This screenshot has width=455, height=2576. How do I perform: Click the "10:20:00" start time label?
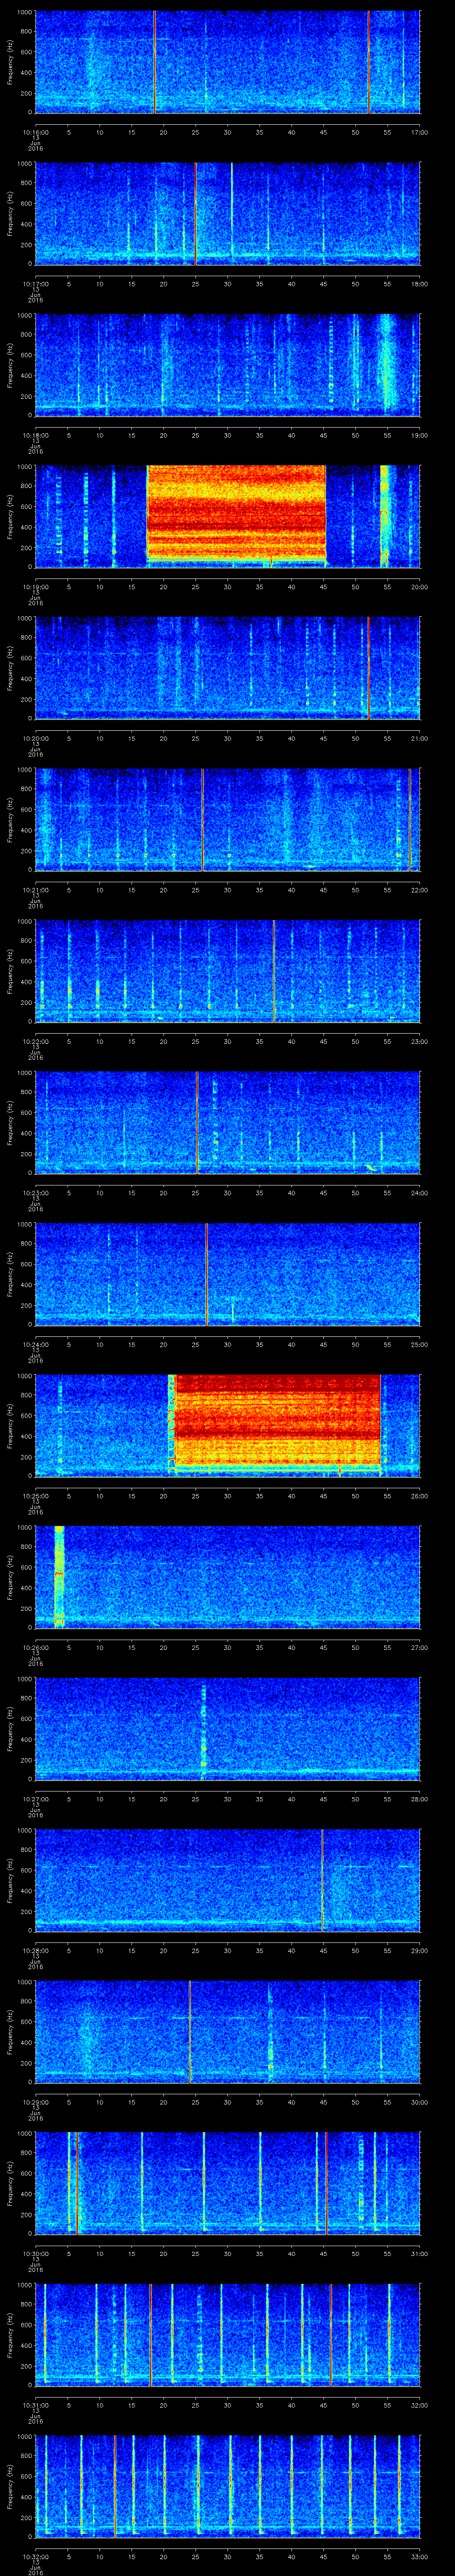point(35,738)
